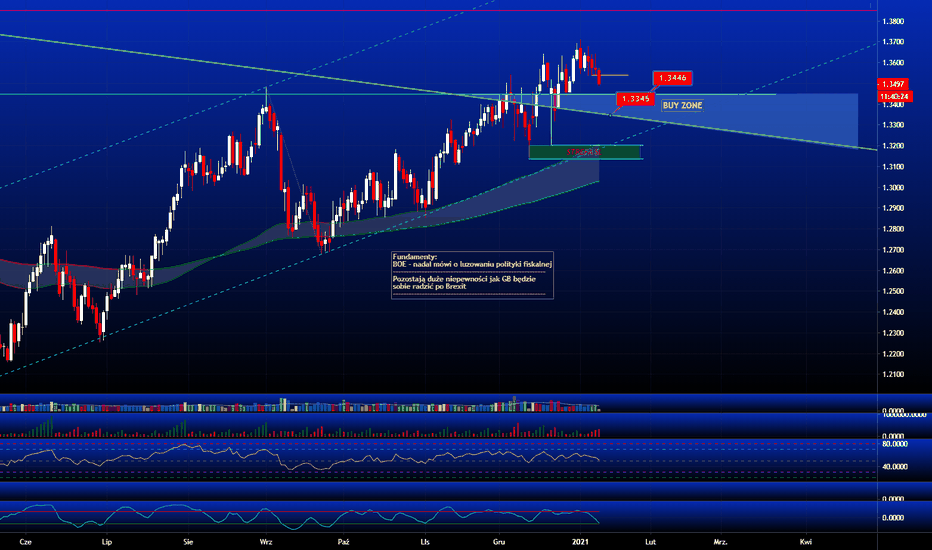The height and width of the screenshot is (550, 932).
Task: Click the 1.3100 price axis label
Action: pos(893,167)
